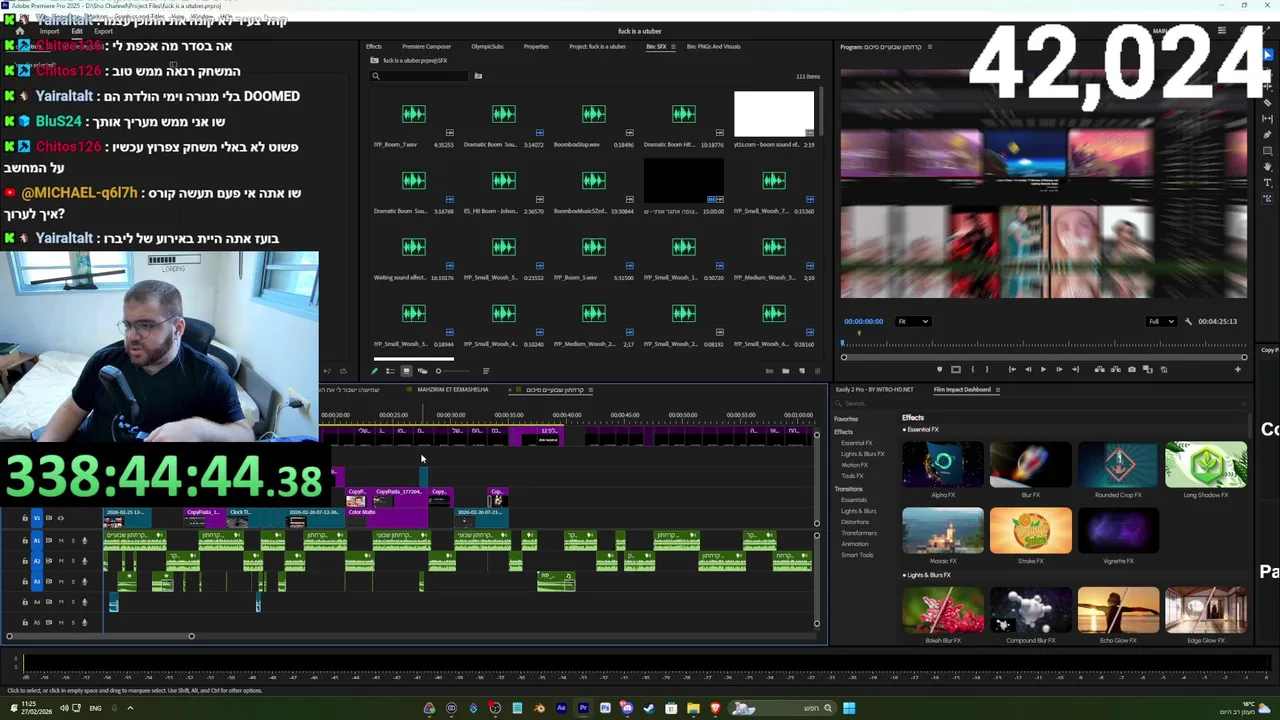Open After Effects from the Windows taskbar
The width and height of the screenshot is (1280, 720).
[561, 708]
